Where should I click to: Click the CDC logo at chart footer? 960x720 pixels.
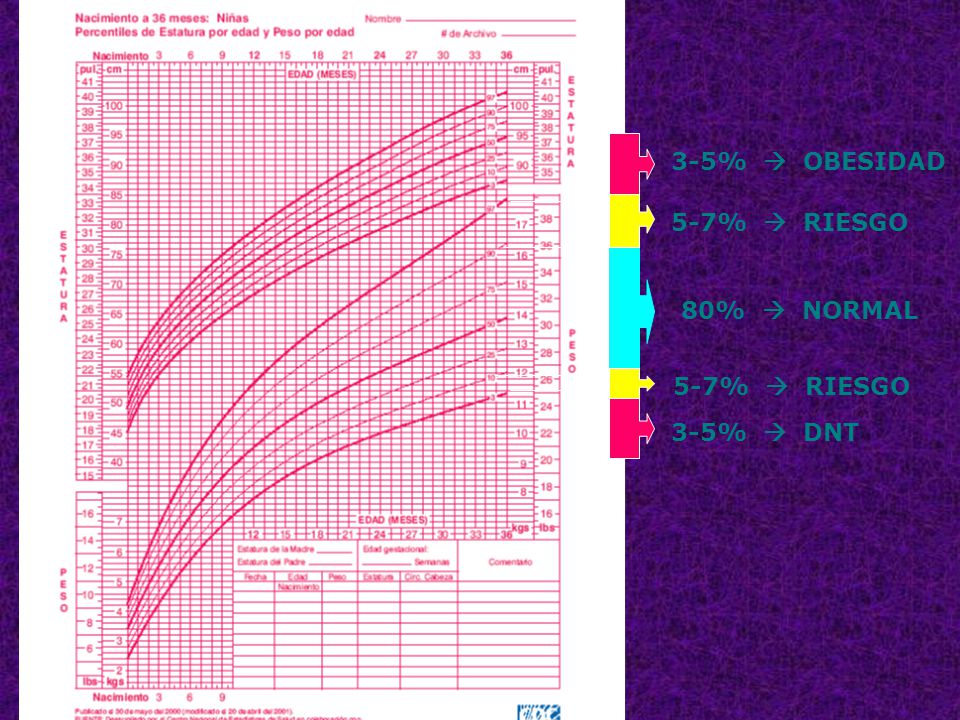(538, 713)
